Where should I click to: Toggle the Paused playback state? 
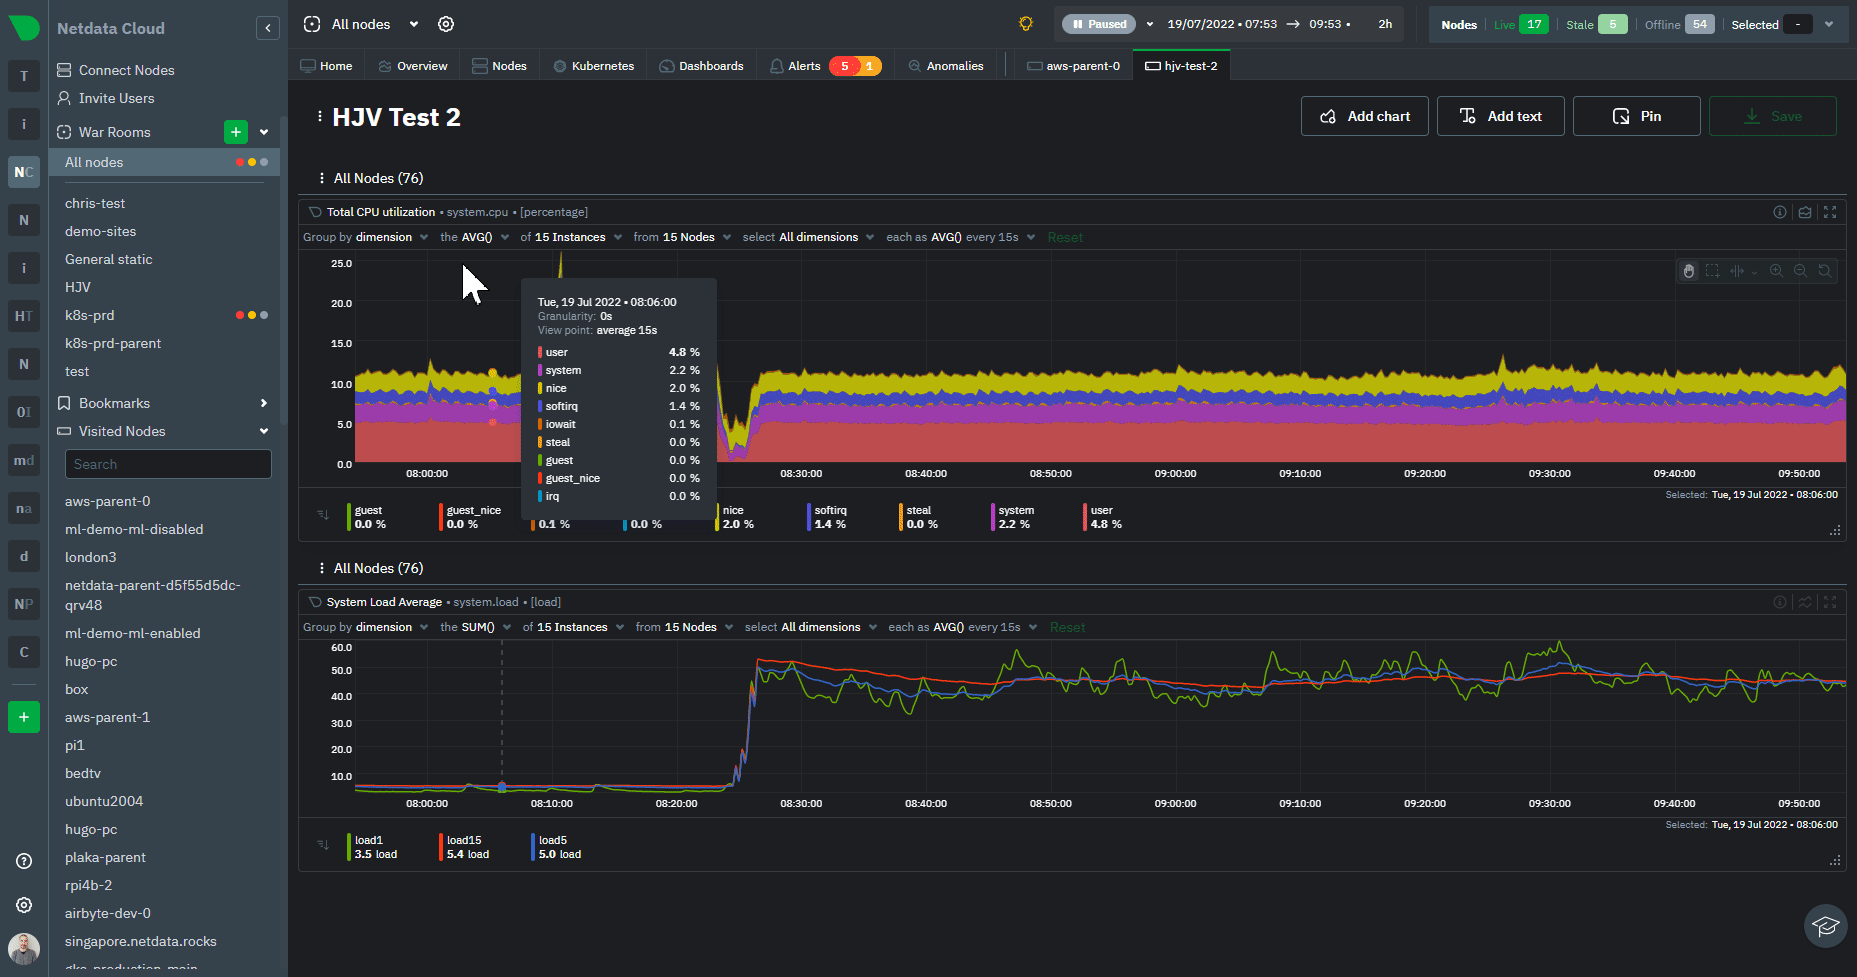click(x=1099, y=24)
